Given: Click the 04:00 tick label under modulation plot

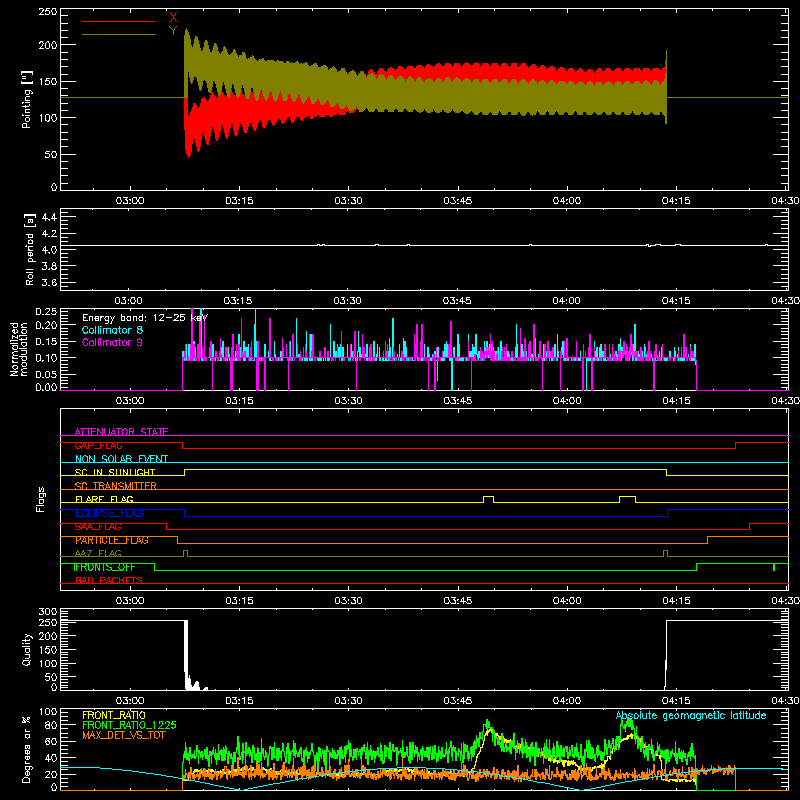Looking at the screenshot, I should (567, 401).
